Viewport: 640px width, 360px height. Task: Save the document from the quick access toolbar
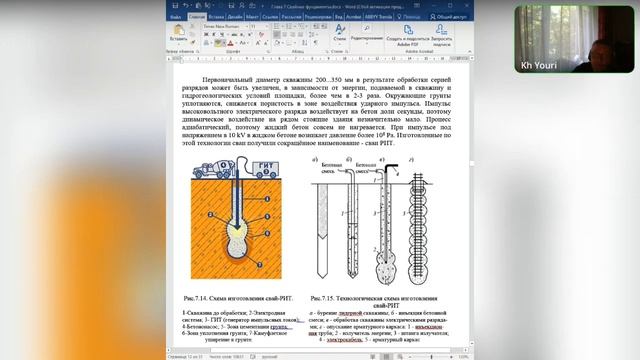tap(175, 6)
